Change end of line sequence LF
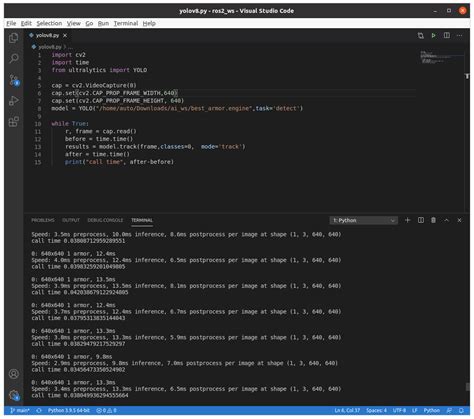474x419 pixels. tap(415, 410)
